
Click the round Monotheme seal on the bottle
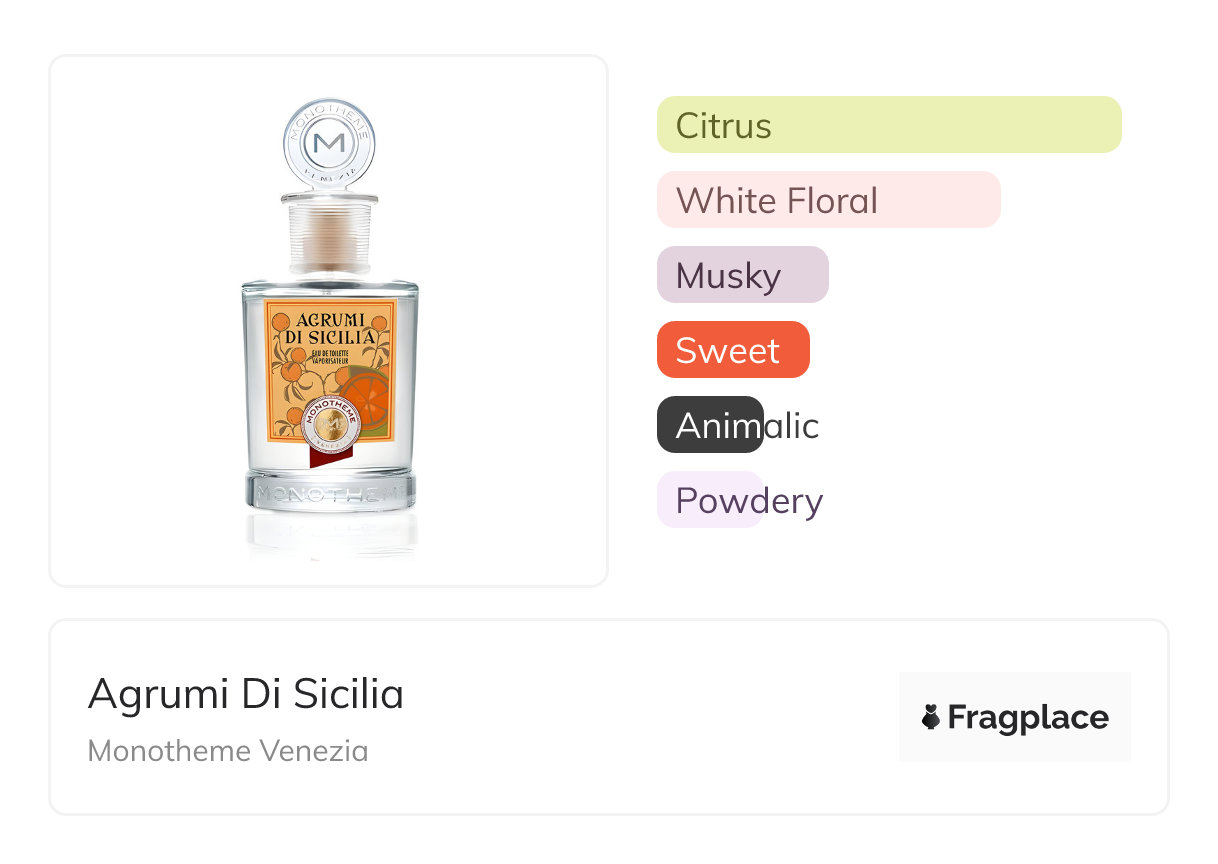329,421
